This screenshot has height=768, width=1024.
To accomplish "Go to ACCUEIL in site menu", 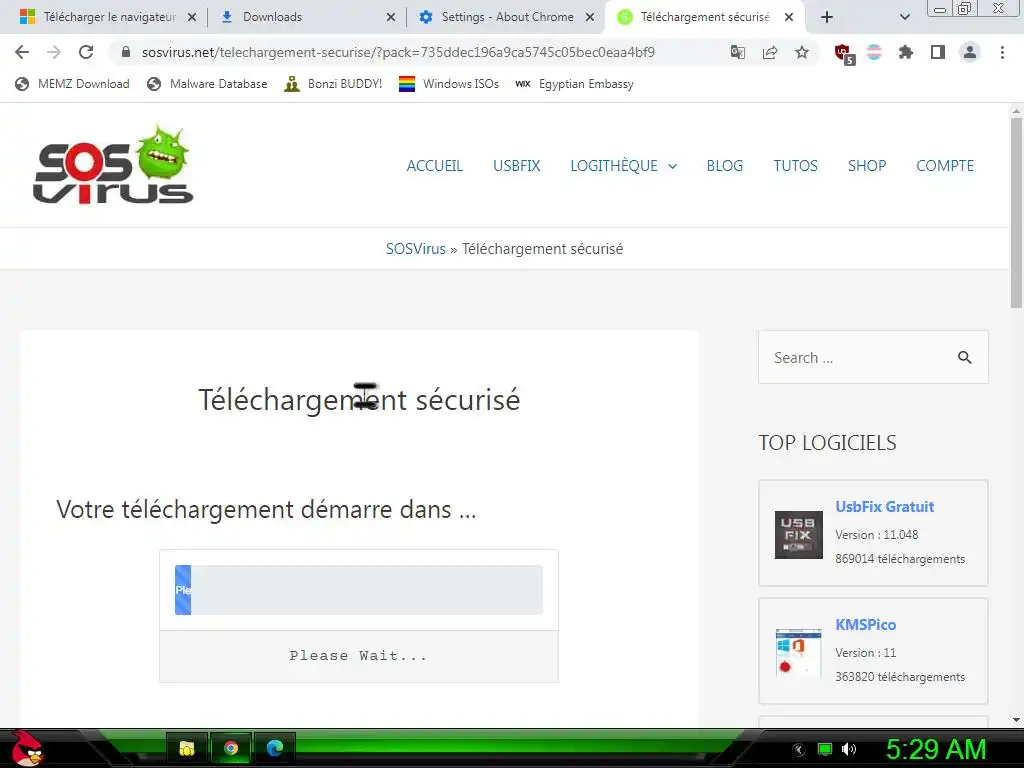I will tap(434, 166).
